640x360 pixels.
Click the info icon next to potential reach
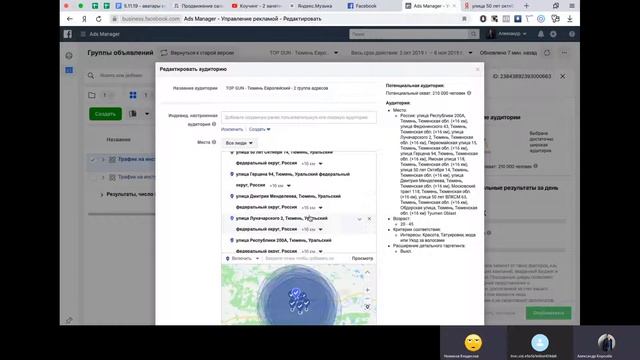click(469, 93)
